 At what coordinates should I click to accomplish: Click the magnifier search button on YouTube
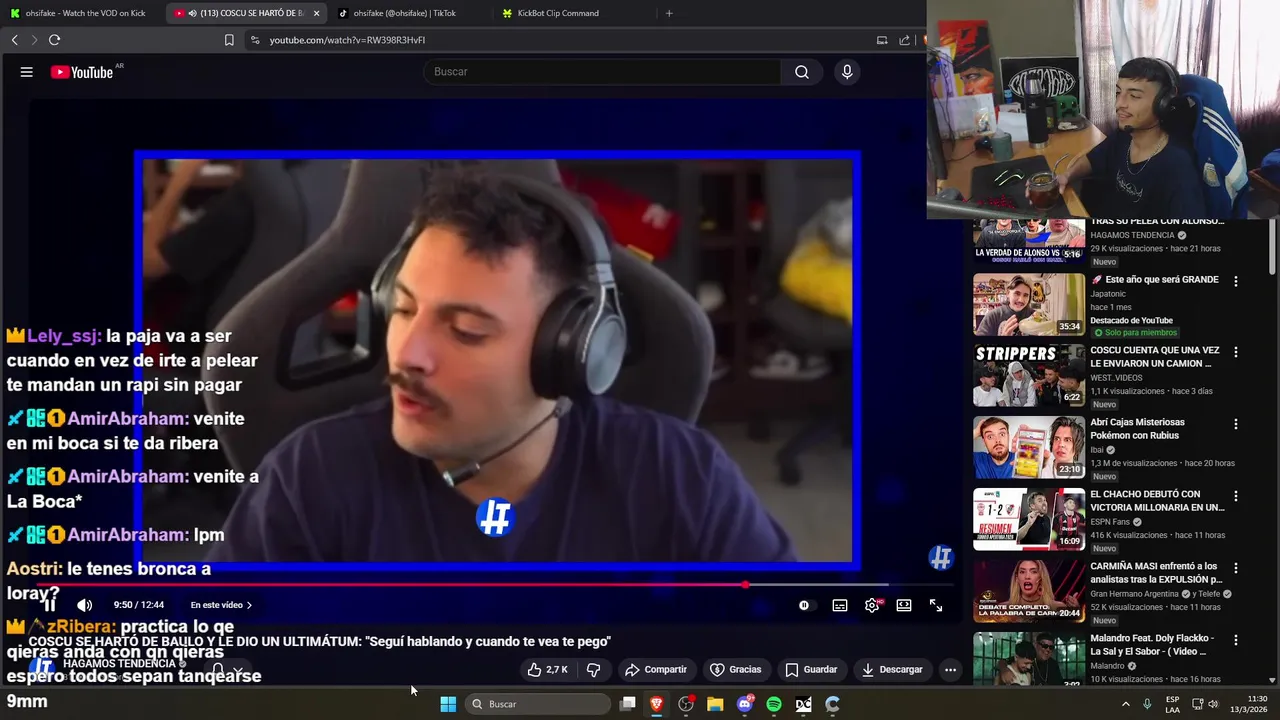pos(802,72)
